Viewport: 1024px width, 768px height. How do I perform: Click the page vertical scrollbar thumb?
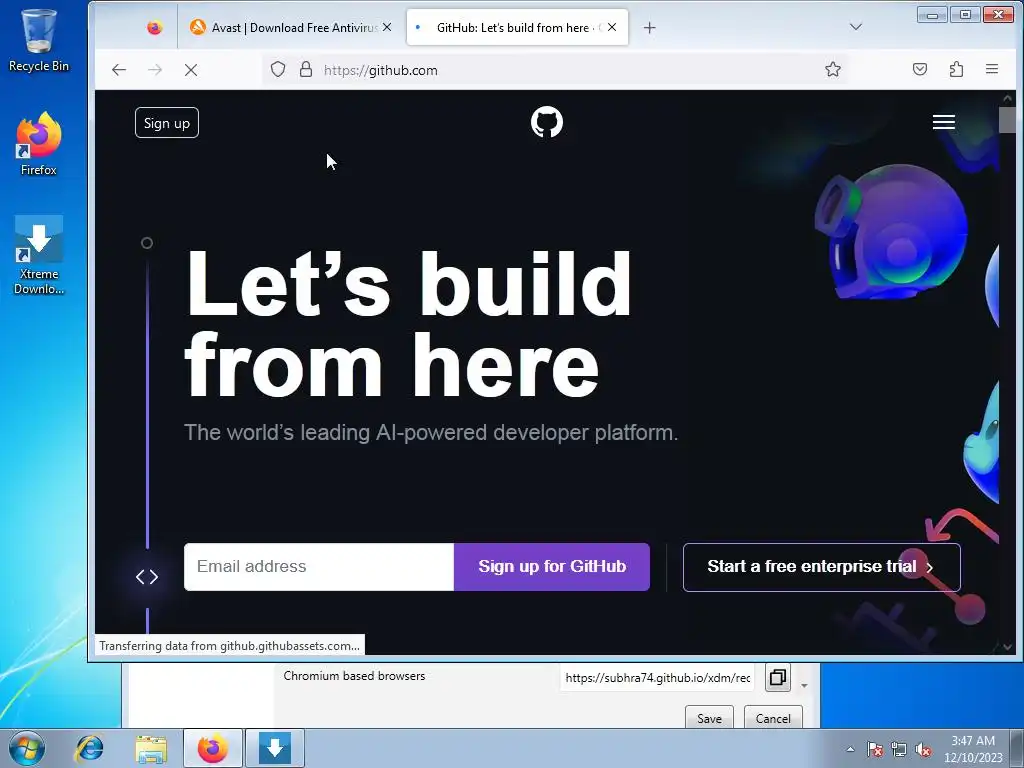coord(1007,120)
